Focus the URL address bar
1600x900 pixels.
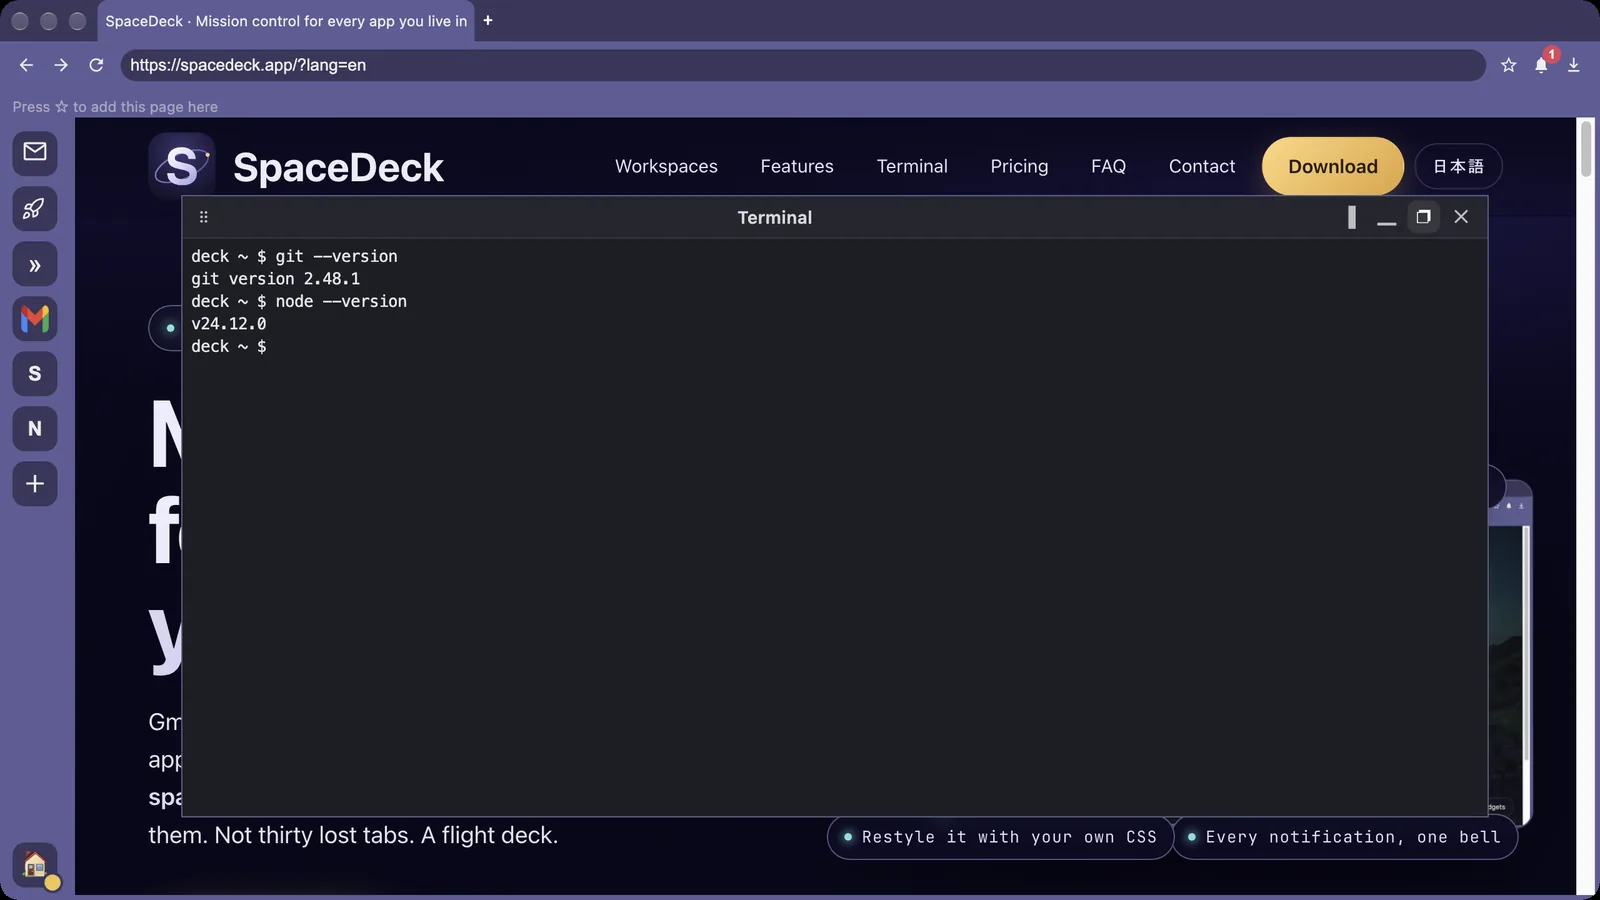[x=802, y=65]
